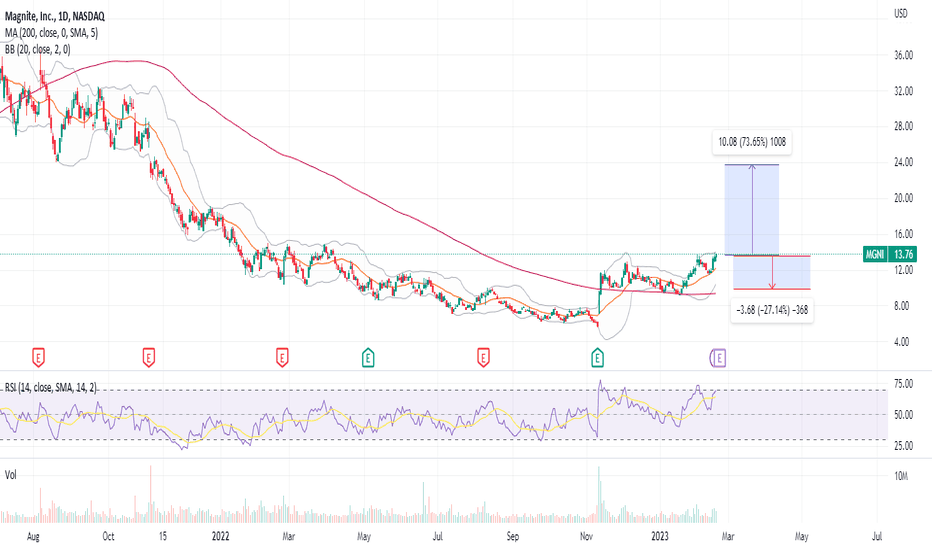Viewport: 932px width, 550px height.
Task: Click the RSI 50.00 axis label
Action: tap(903, 414)
